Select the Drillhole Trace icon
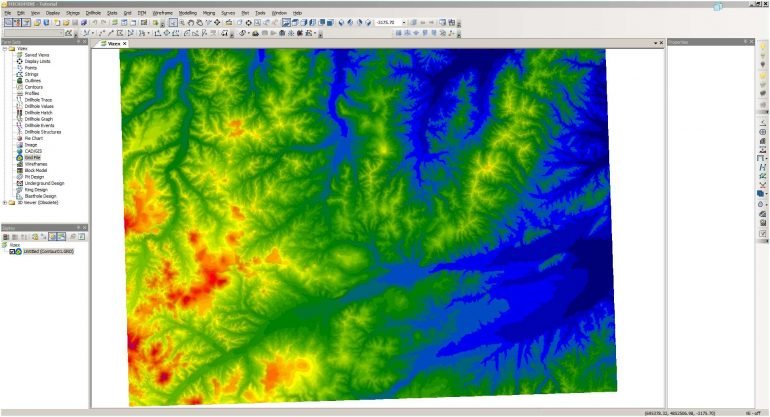The image size is (770, 417). [19, 100]
